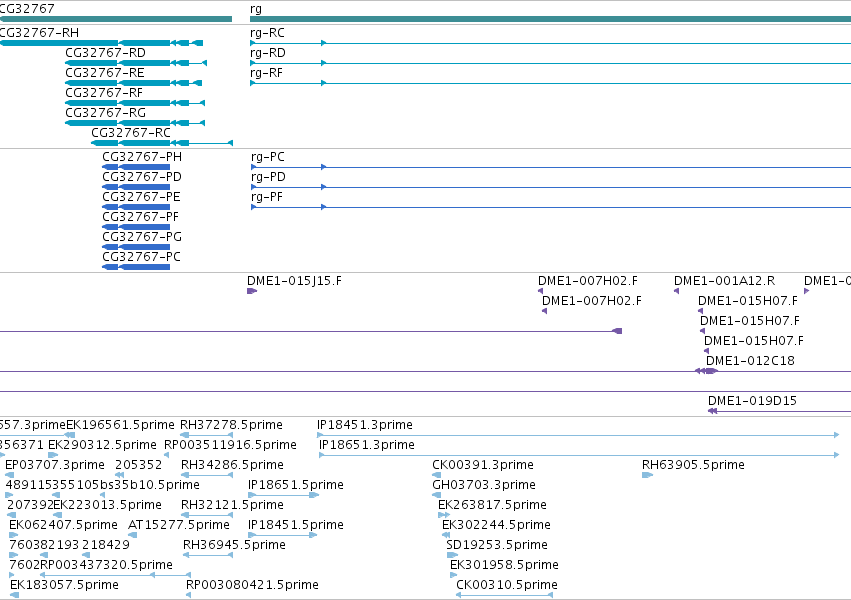Click the CG32767-PF protein label
Screen dimensions: 851x600
tap(141, 217)
